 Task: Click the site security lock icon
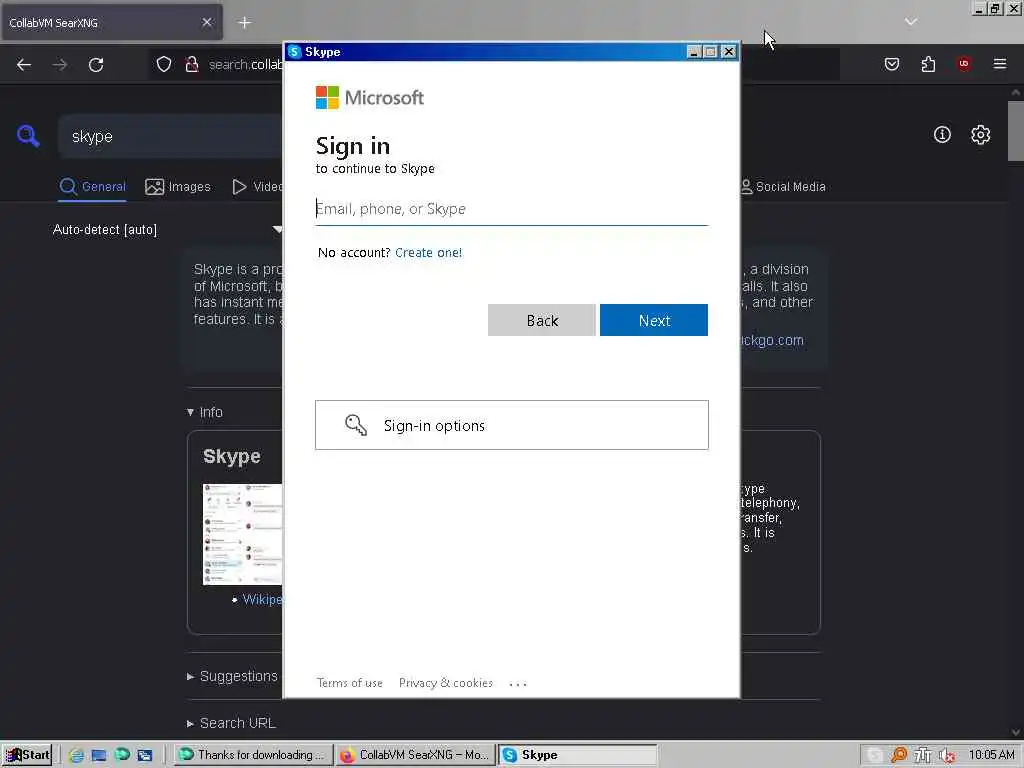coord(191,64)
